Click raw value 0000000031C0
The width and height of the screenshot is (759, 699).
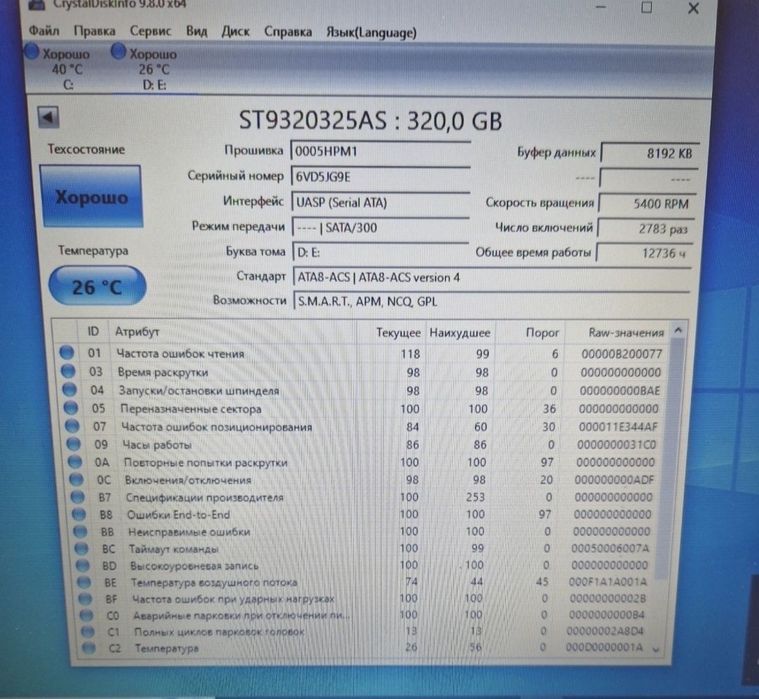616,444
